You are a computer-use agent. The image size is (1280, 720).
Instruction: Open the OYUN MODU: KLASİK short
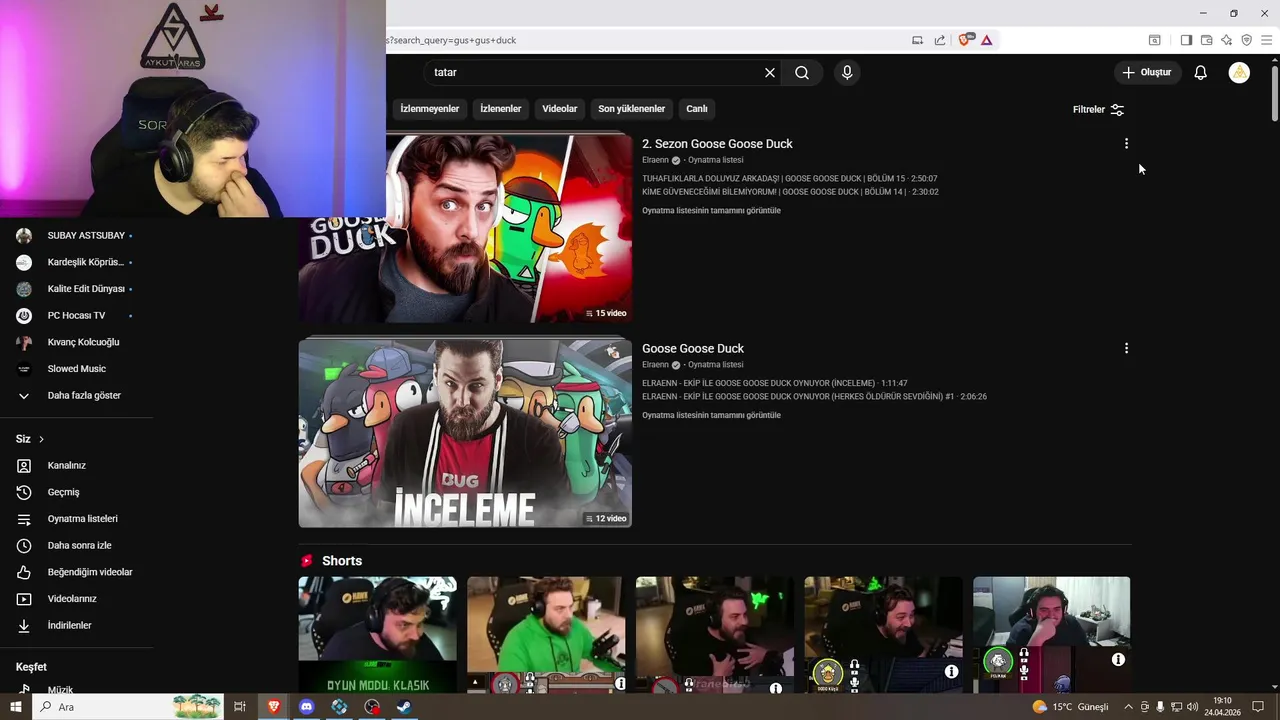pyautogui.click(x=377, y=635)
